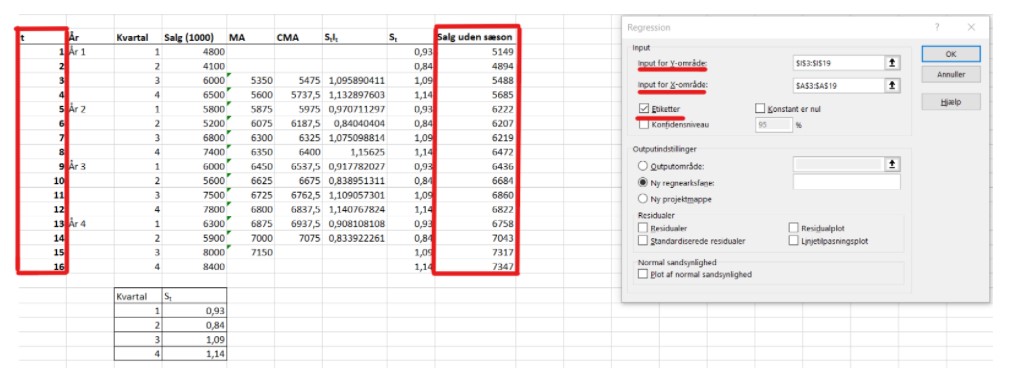Select the lower table cell with 0,84
1012x375 pixels.
194,325
